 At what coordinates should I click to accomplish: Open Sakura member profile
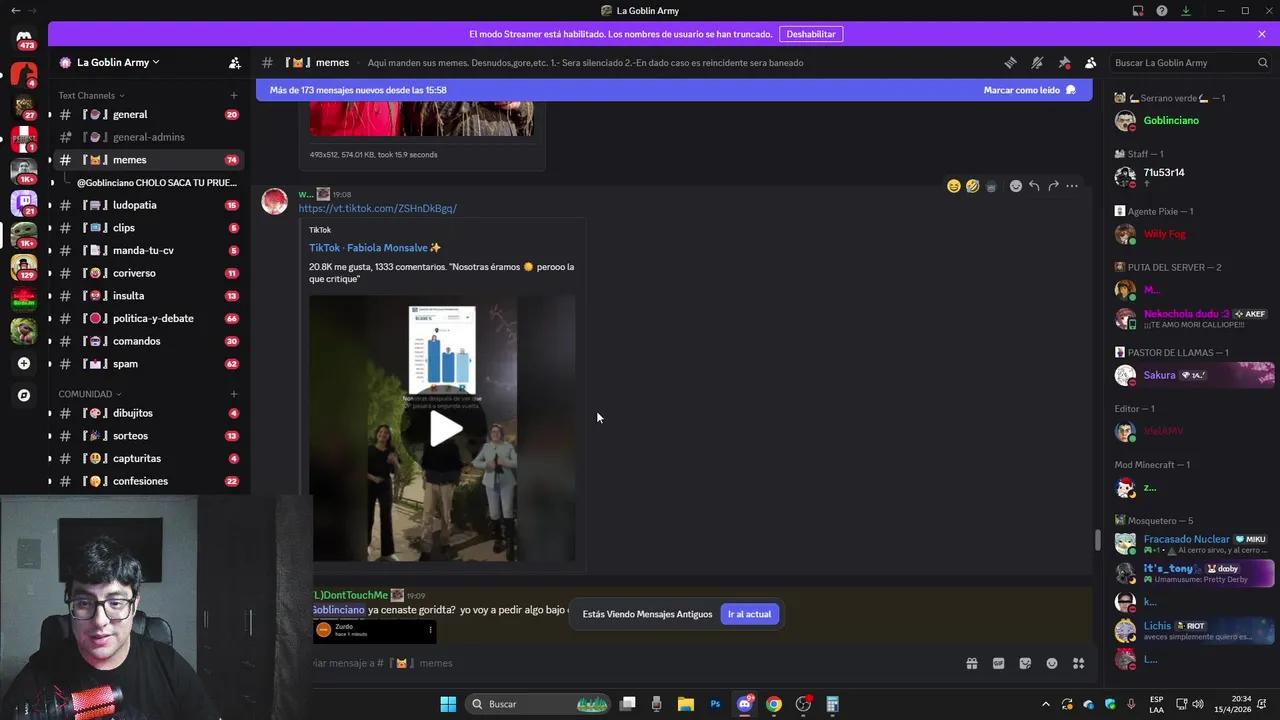(x=1193, y=375)
